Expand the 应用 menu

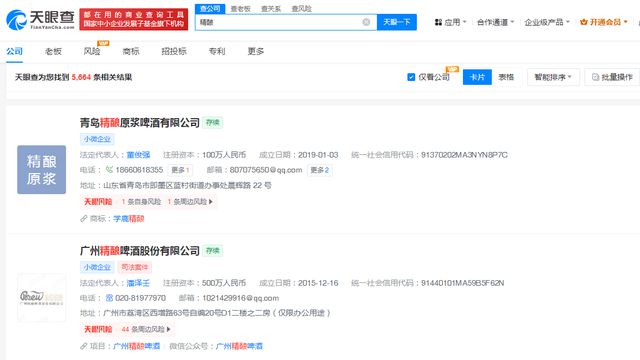[451, 22]
